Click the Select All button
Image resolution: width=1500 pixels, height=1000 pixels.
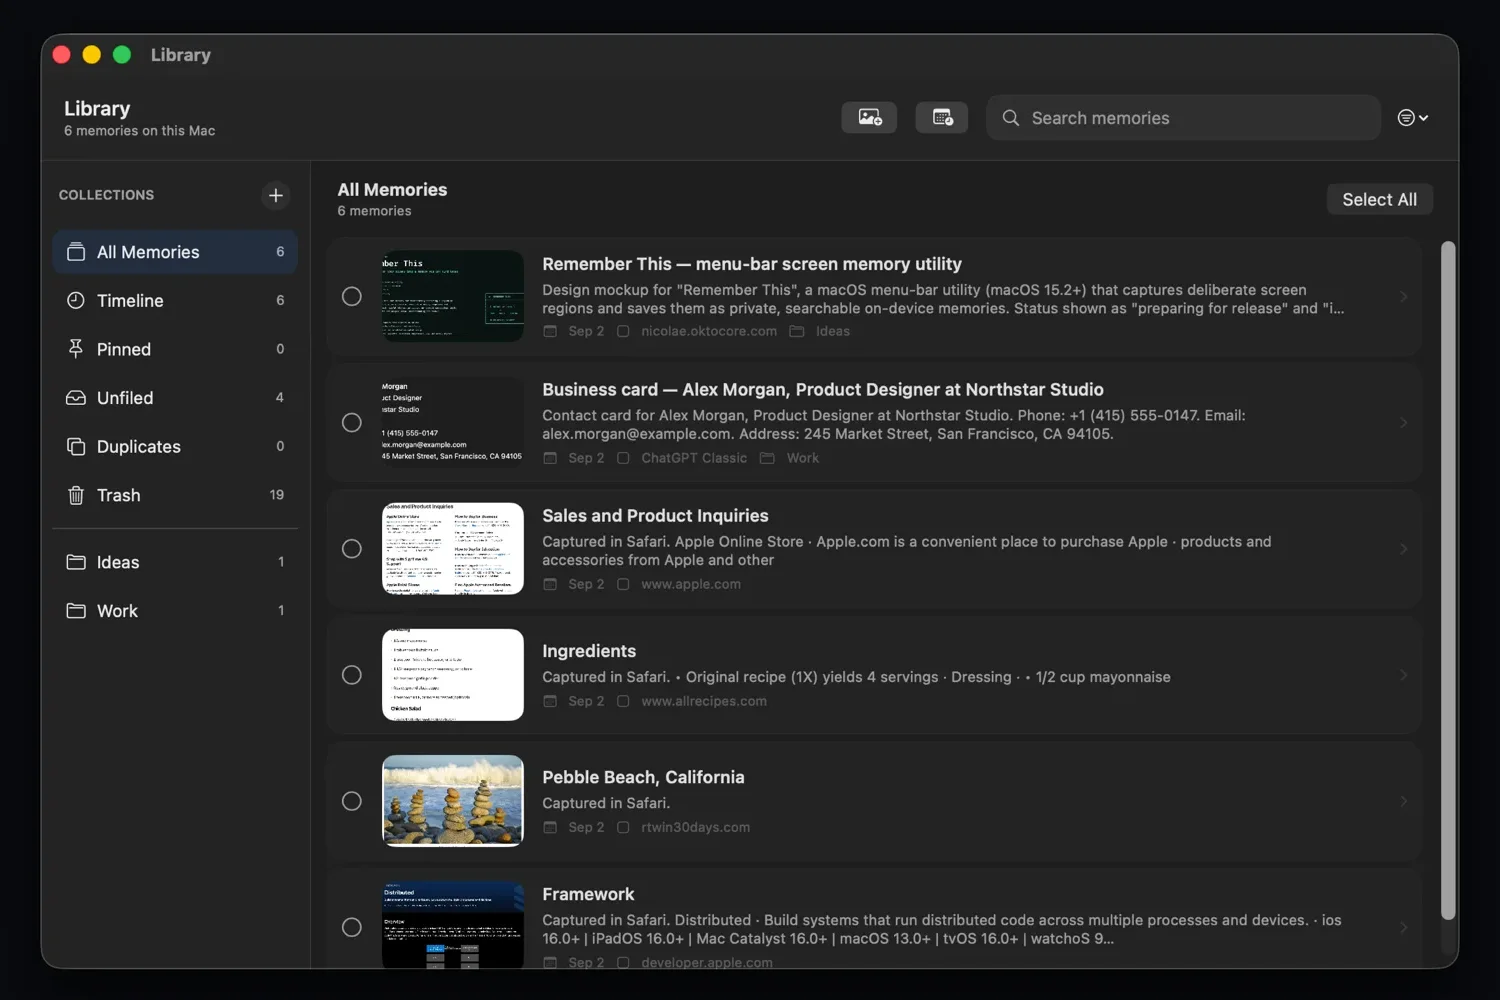pyautogui.click(x=1379, y=199)
